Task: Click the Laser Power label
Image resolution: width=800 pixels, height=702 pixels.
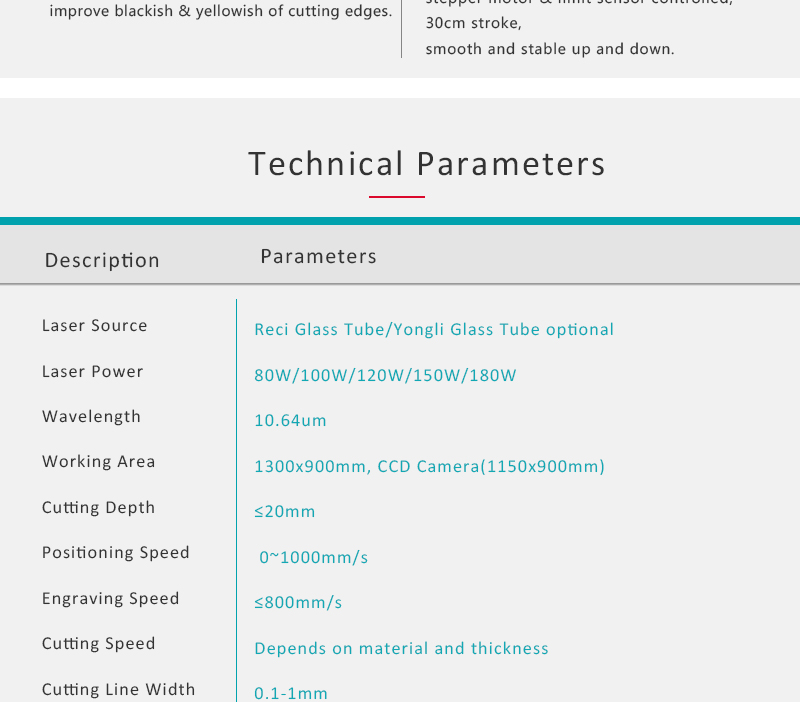Action: (92, 371)
